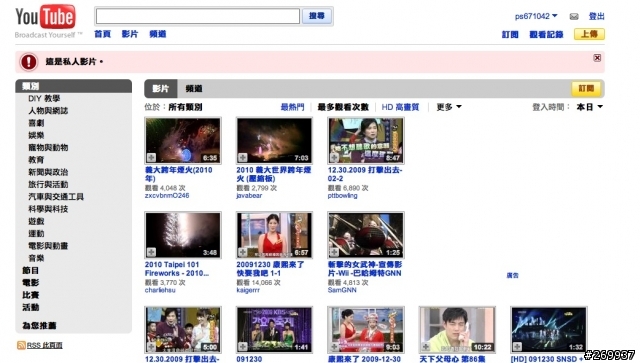This screenshot has height=363, width=640.
Task: Open the RSS feed icon
Action: [21, 345]
